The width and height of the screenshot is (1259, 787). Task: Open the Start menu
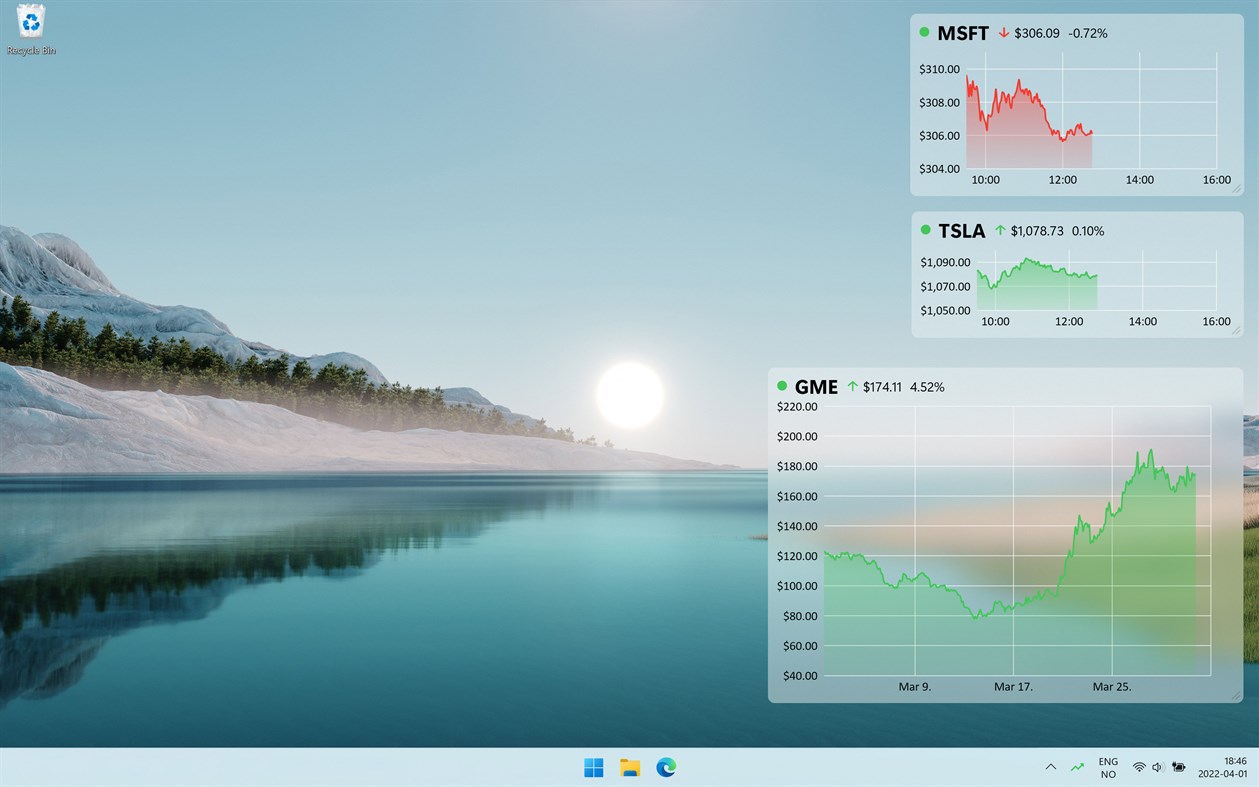[594, 767]
